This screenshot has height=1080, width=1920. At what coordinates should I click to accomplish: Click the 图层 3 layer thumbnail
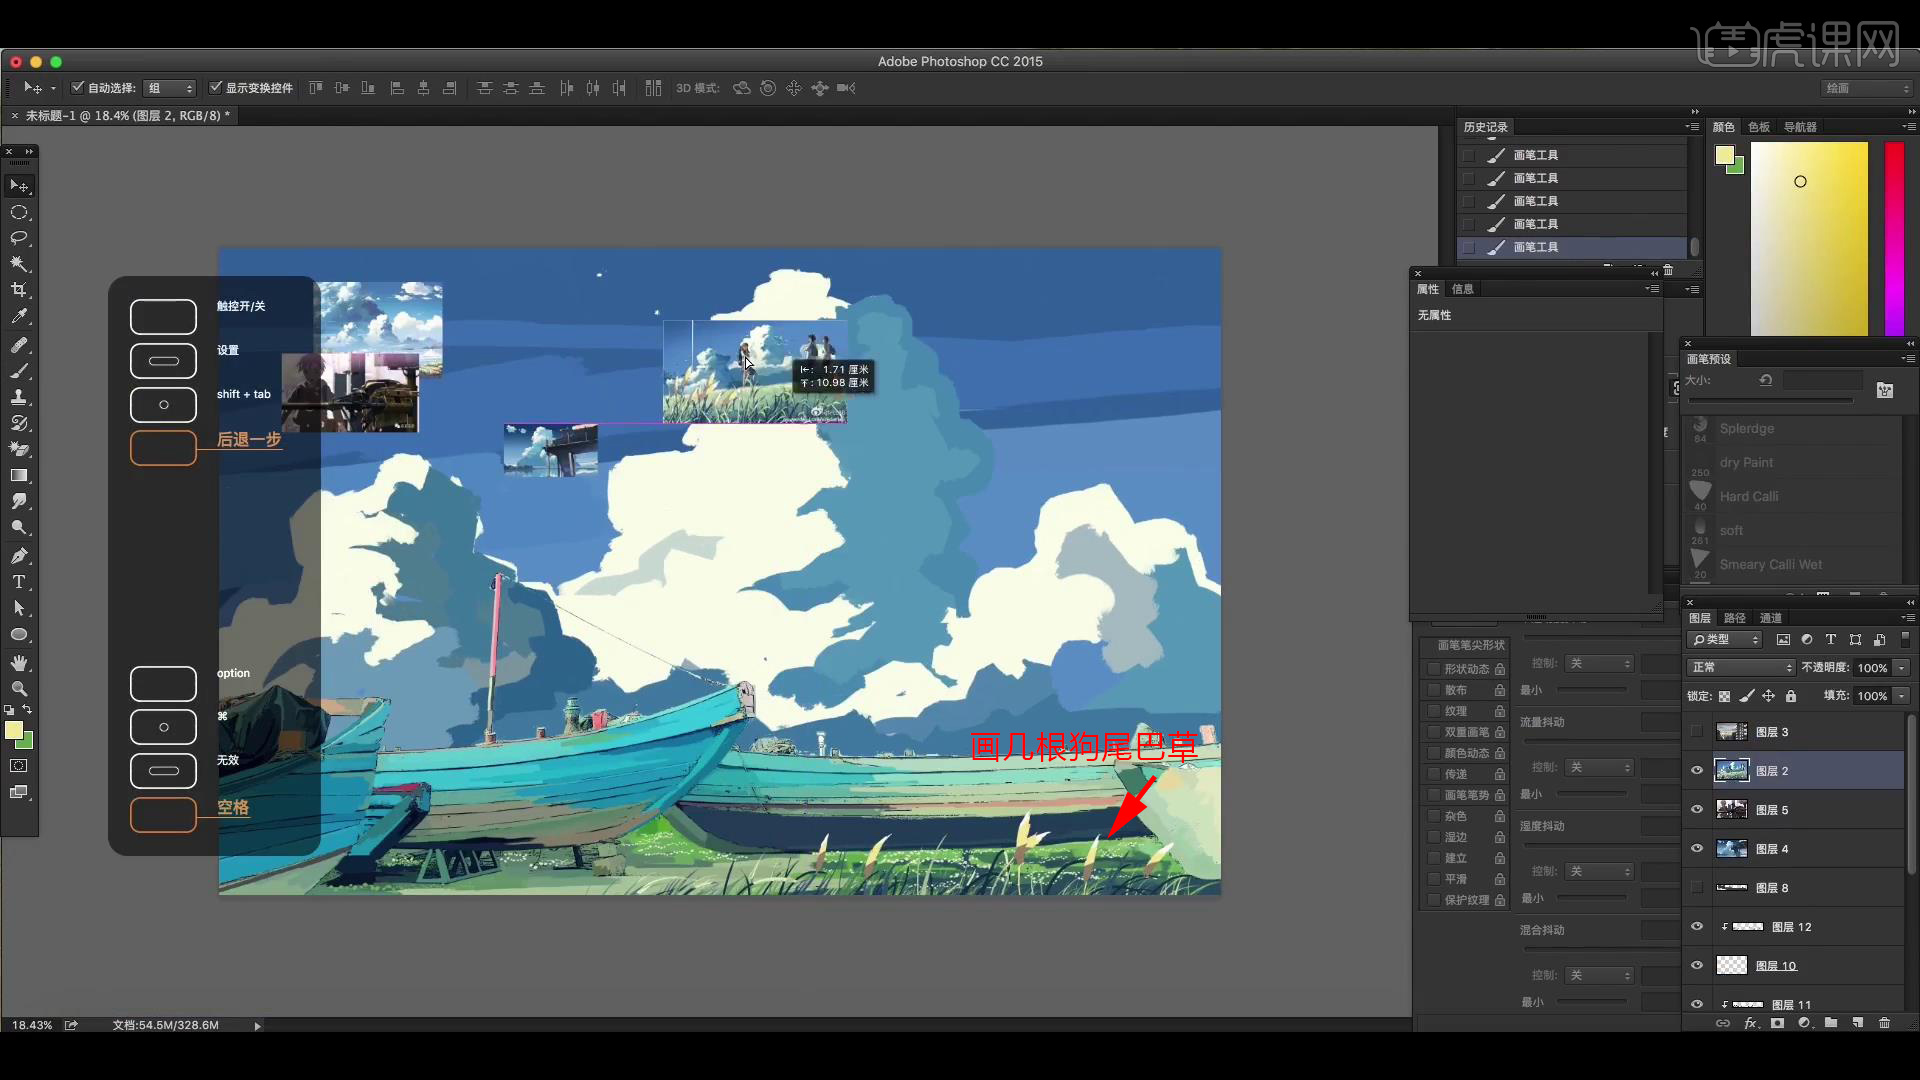pos(1731,732)
